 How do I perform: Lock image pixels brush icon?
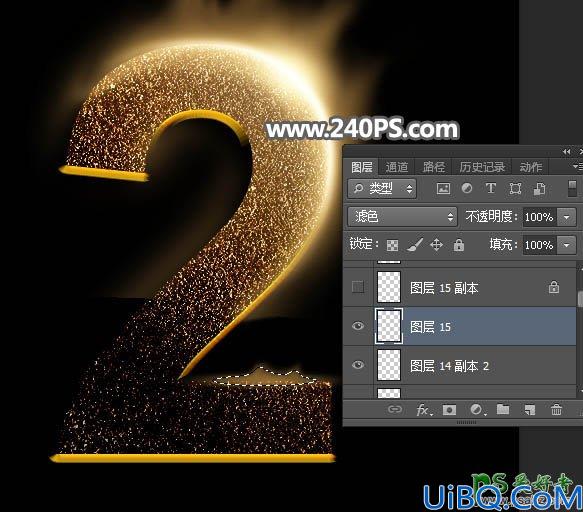pyautogui.click(x=415, y=245)
